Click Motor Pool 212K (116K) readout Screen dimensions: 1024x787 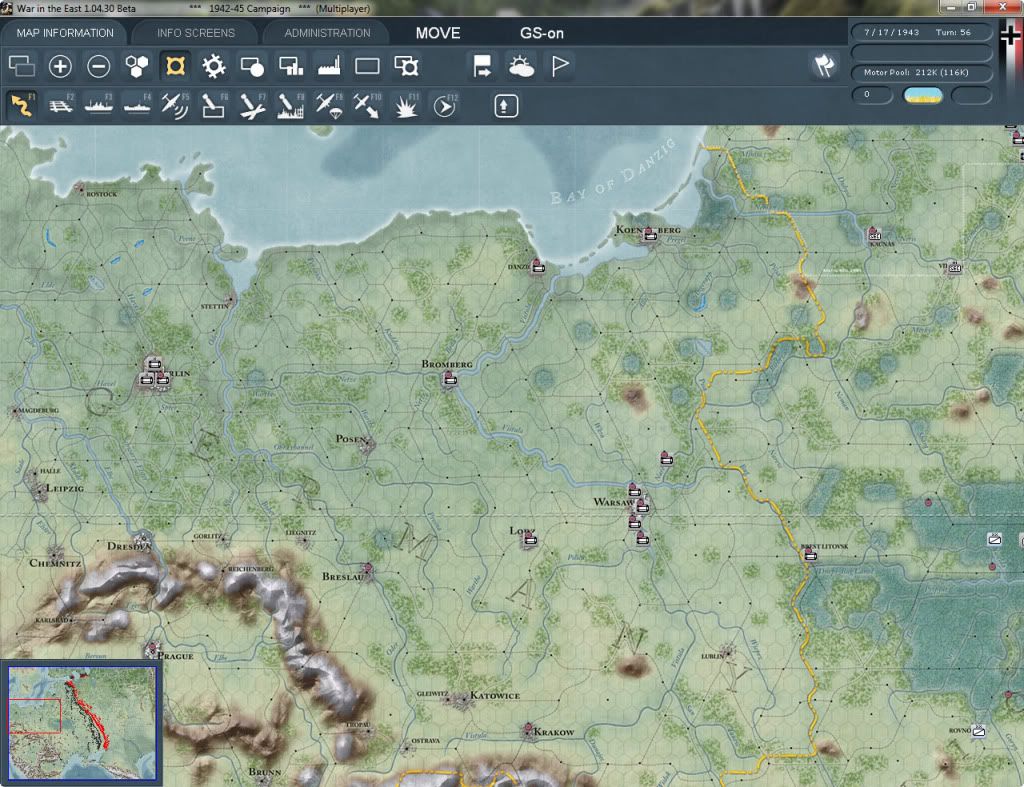coord(921,72)
